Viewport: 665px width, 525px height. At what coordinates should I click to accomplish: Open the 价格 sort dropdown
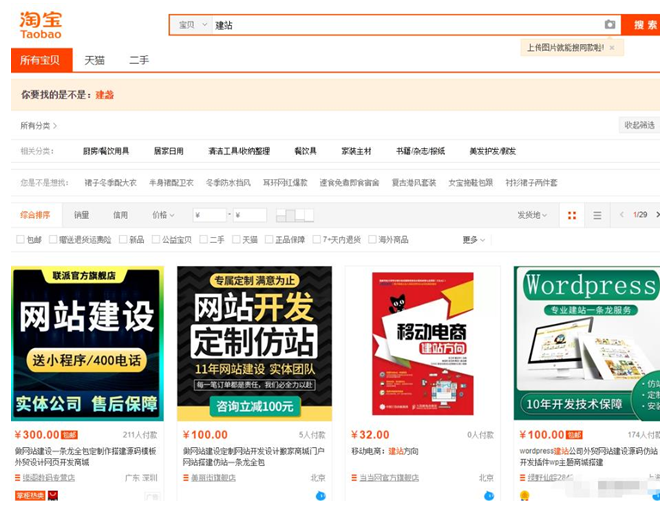point(163,215)
